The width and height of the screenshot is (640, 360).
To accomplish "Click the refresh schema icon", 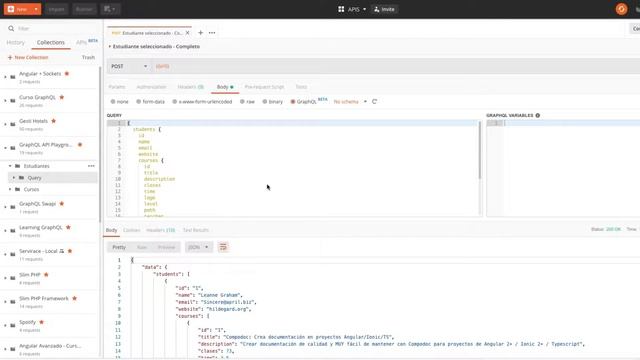I will [374, 102].
